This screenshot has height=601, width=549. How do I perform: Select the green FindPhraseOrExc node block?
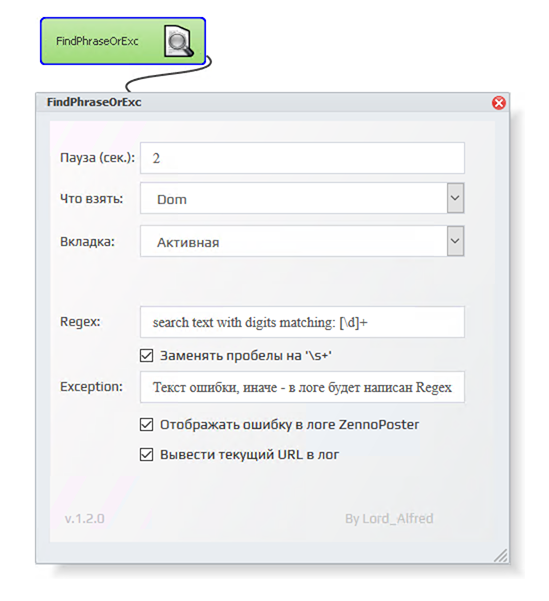click(123, 41)
